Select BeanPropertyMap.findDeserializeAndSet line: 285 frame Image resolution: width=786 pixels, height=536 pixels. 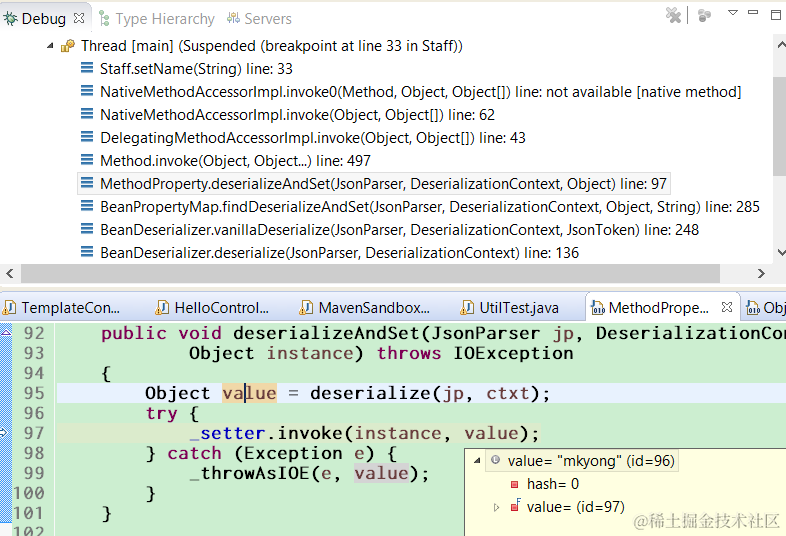coord(430,207)
